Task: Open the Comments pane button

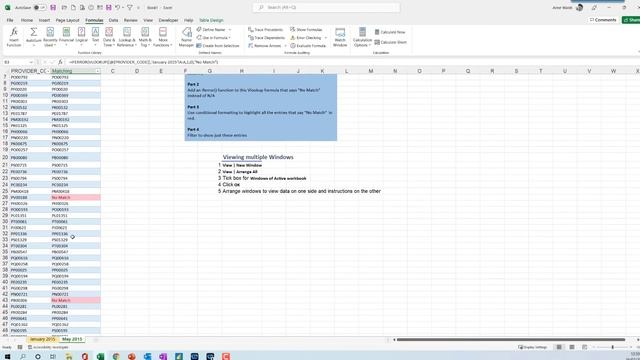Action: coord(603,20)
